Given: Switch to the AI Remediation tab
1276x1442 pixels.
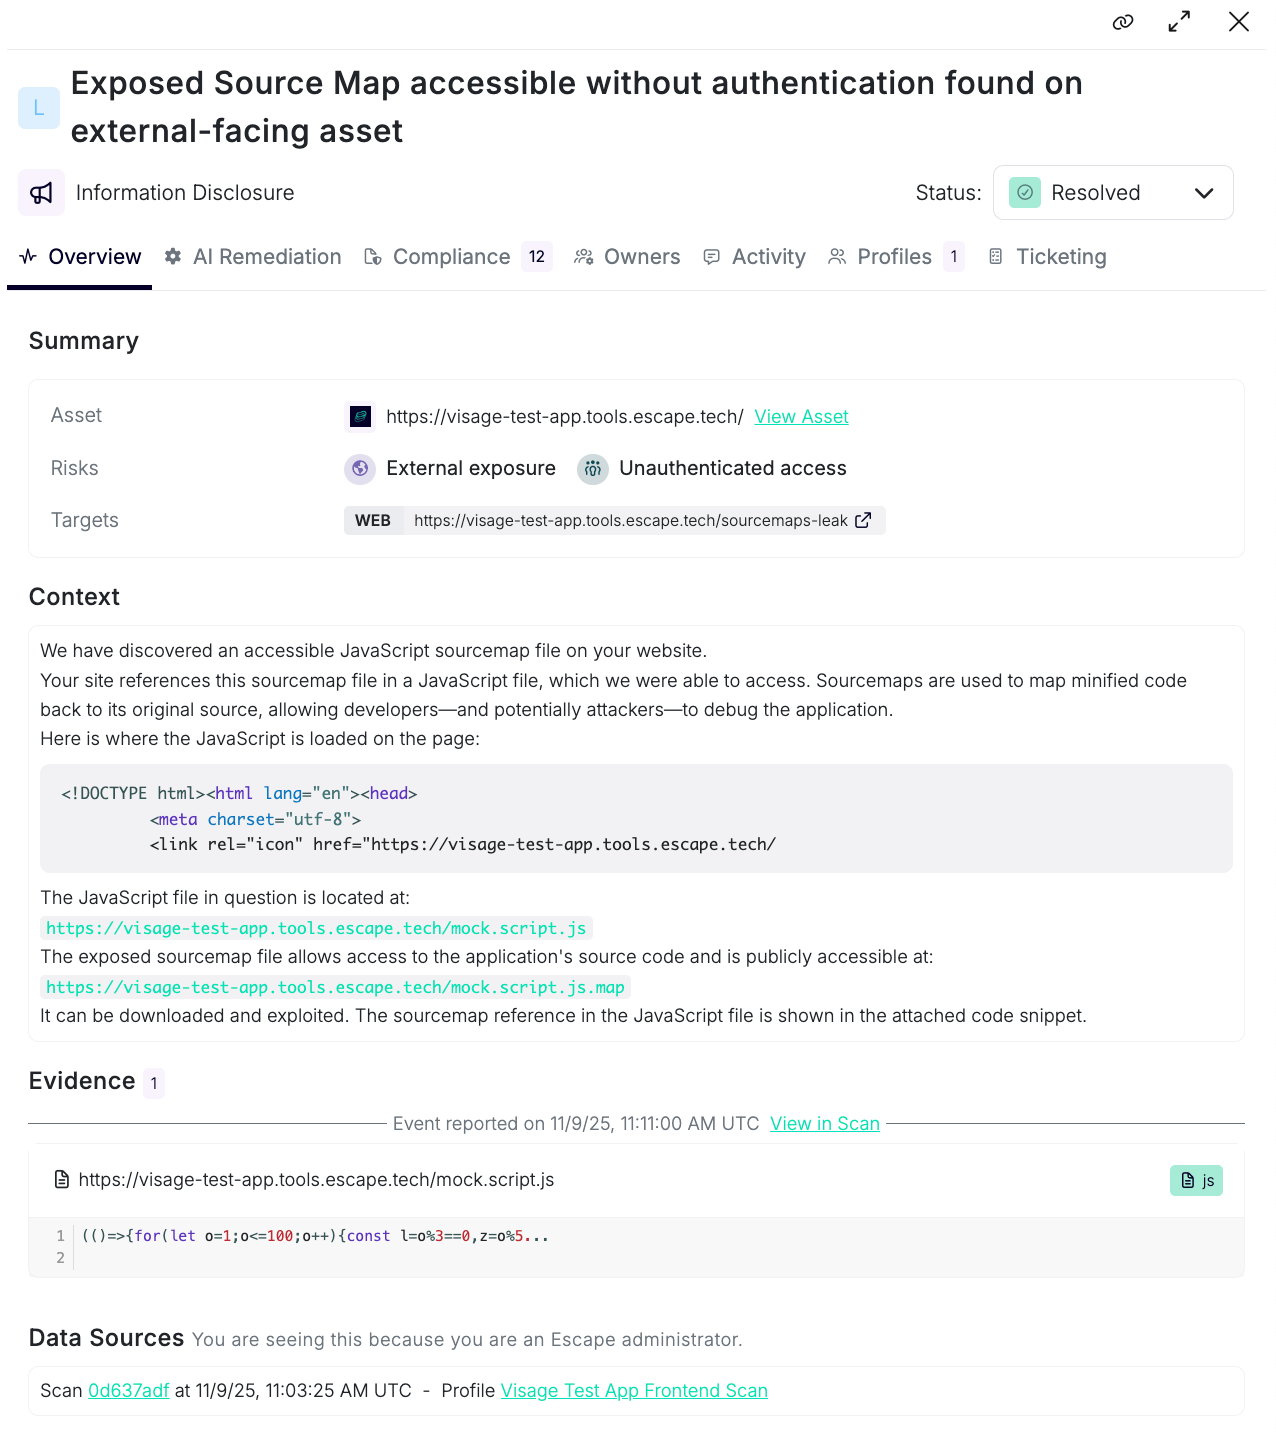Looking at the screenshot, I should (x=253, y=257).
